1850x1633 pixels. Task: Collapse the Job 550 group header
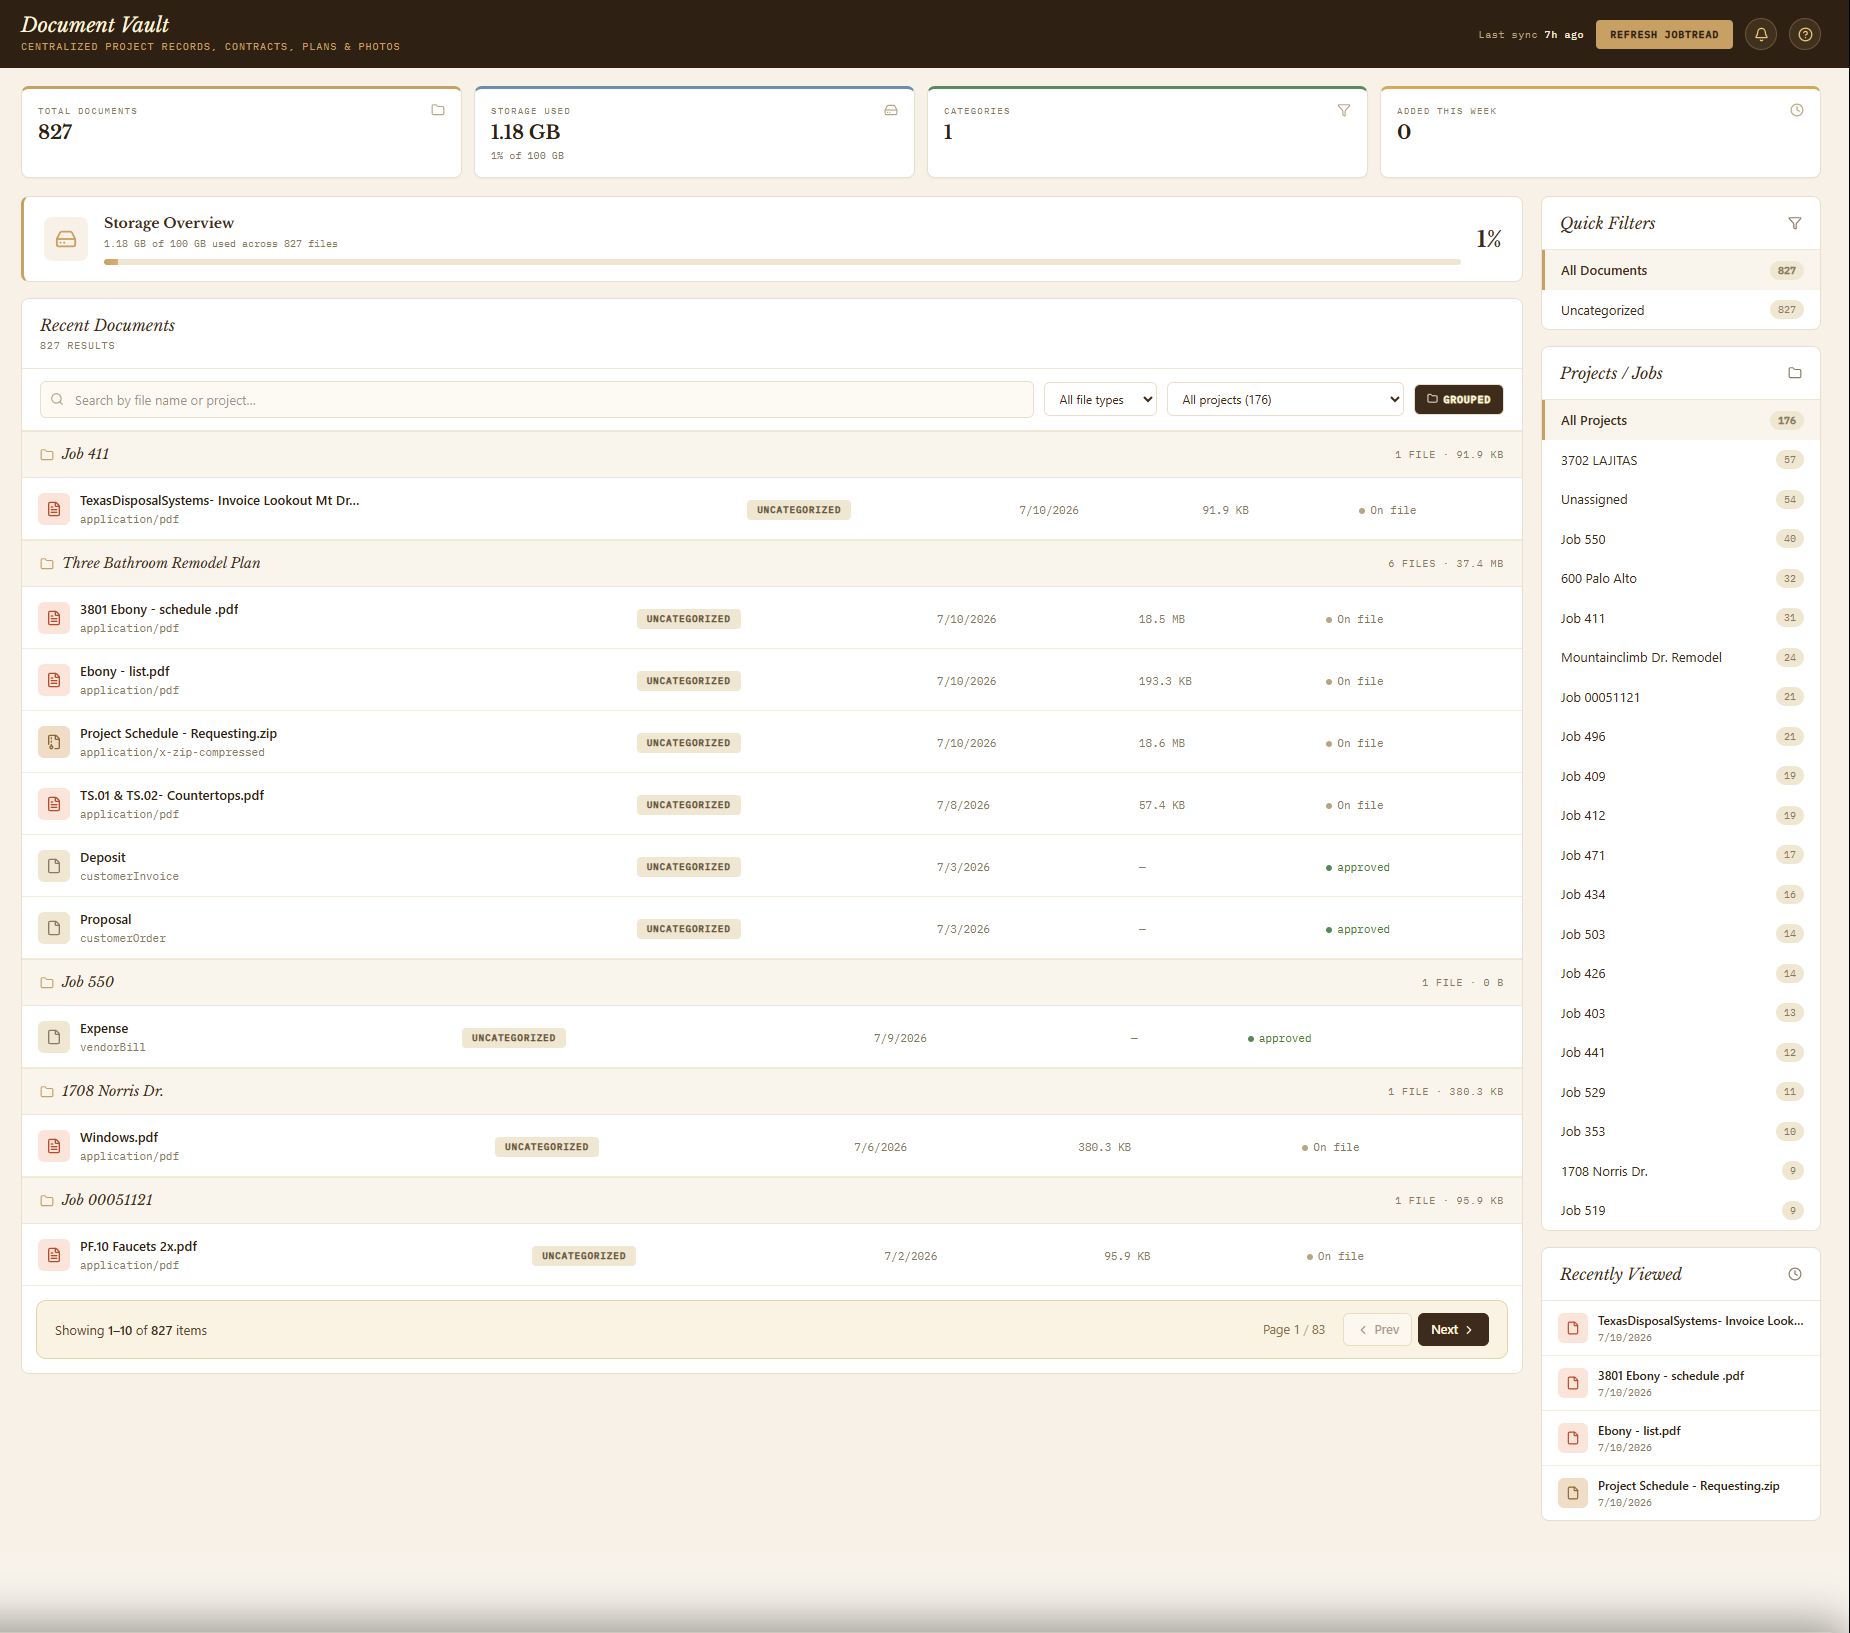coord(772,982)
